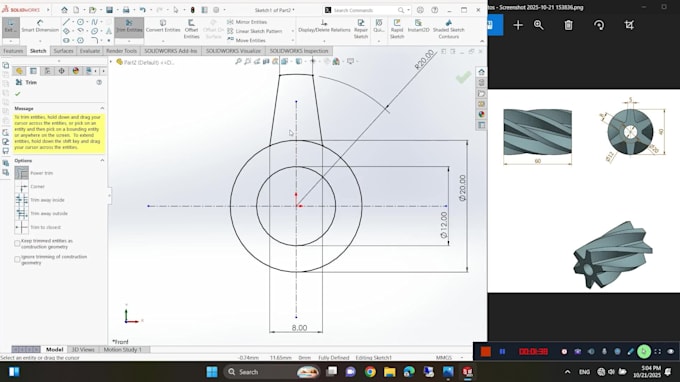
Task: Click the plus icon in Photos viewer
Action: click(x=518, y=25)
